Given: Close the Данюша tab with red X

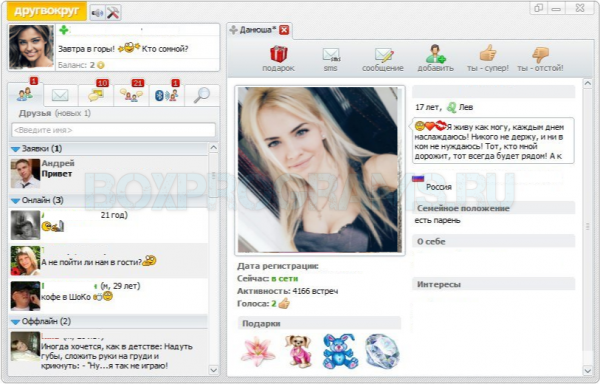Looking at the screenshot, I should click(284, 30).
